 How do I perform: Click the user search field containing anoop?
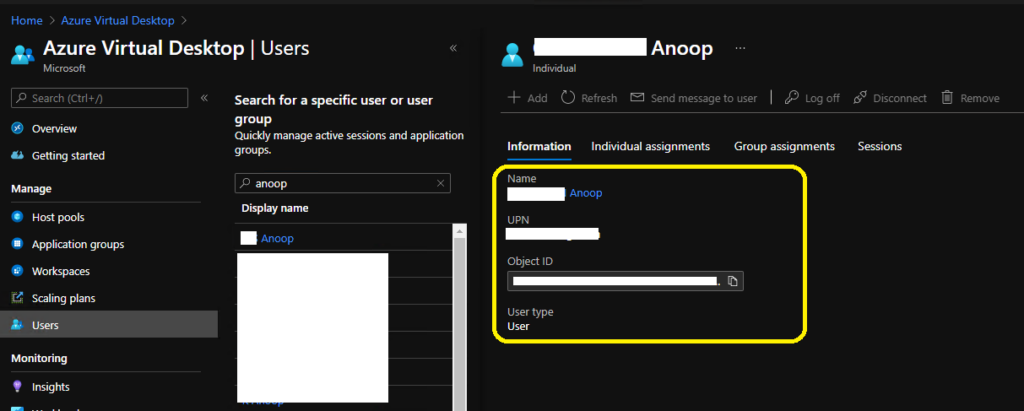[343, 184]
